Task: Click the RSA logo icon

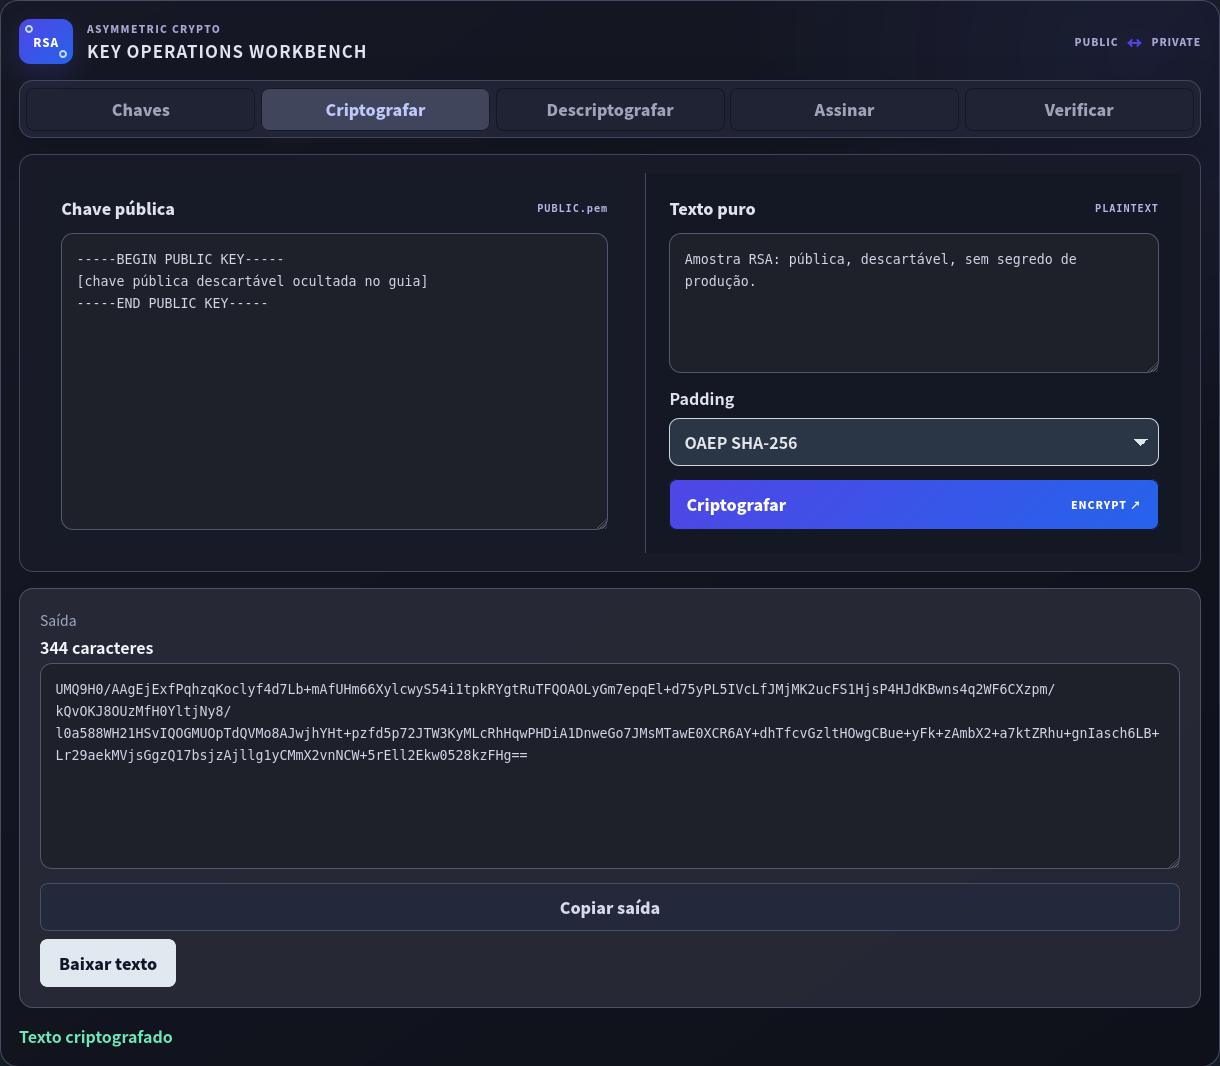Action: pyautogui.click(x=46, y=42)
